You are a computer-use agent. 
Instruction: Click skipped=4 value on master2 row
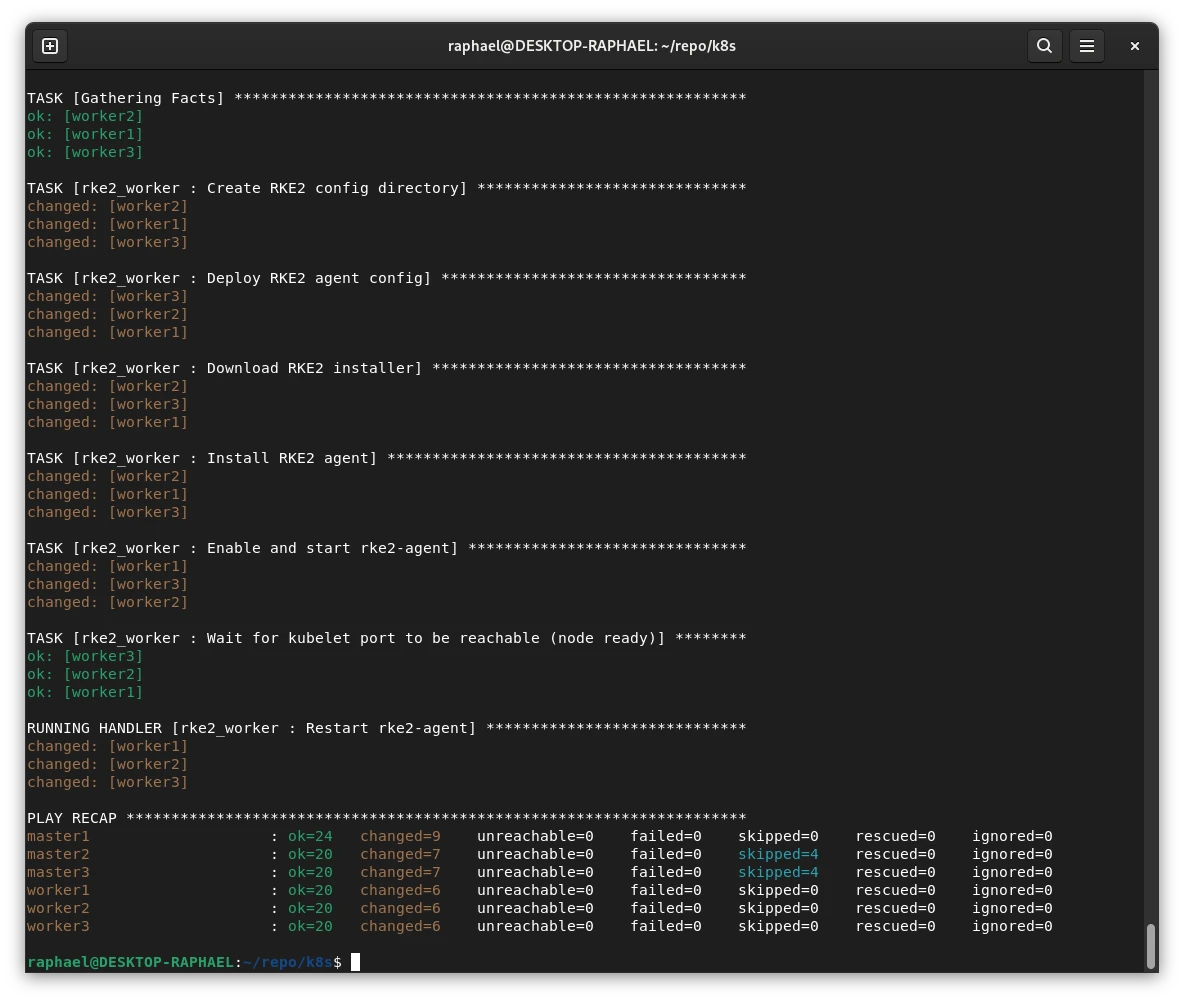[x=778, y=854]
